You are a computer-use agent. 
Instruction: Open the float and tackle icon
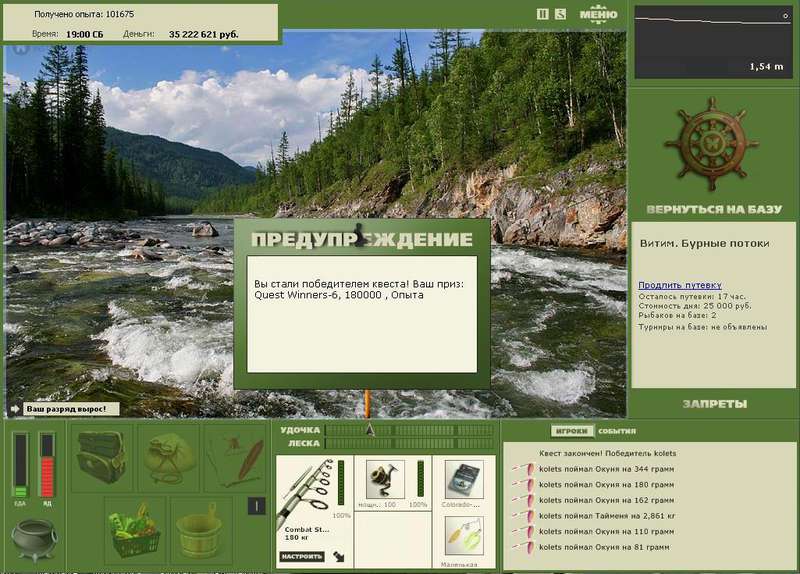point(235,457)
